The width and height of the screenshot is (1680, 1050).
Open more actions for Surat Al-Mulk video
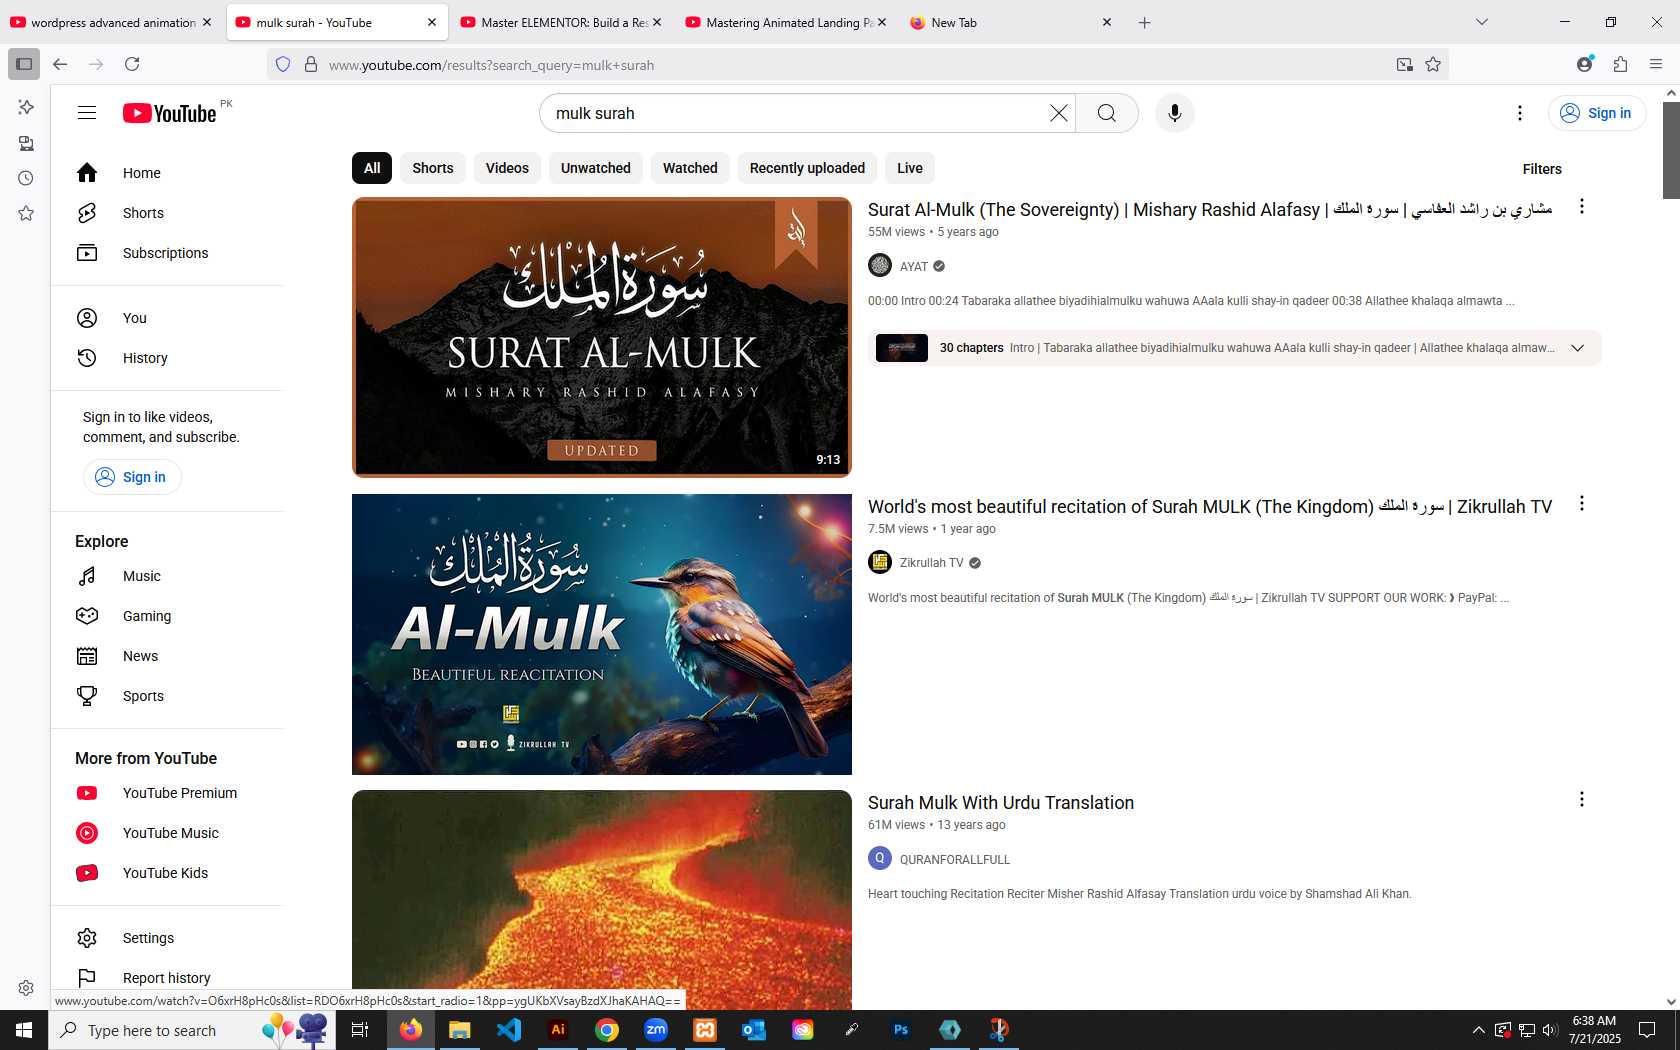[1581, 206]
